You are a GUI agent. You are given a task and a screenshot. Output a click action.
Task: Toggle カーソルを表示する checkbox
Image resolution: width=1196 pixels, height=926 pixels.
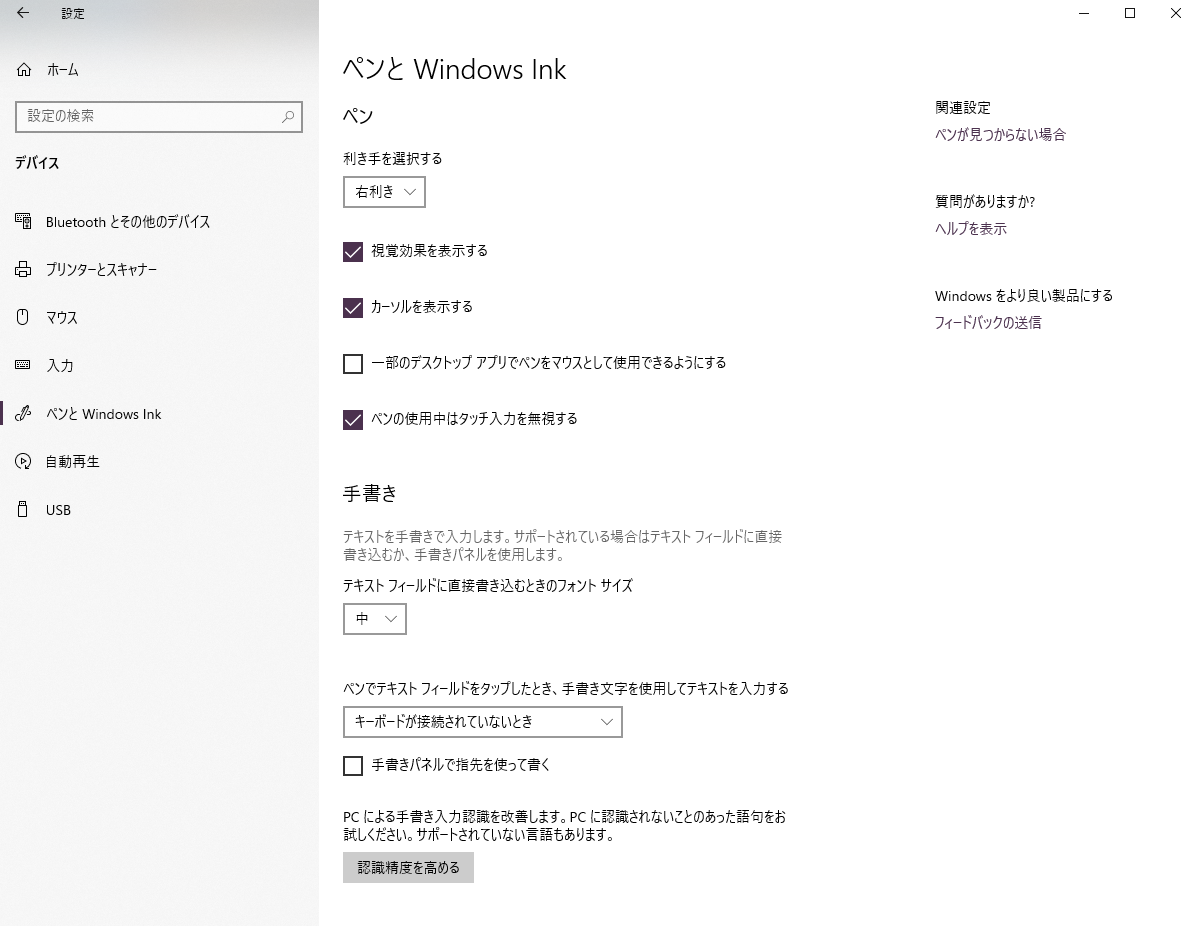pyautogui.click(x=352, y=307)
